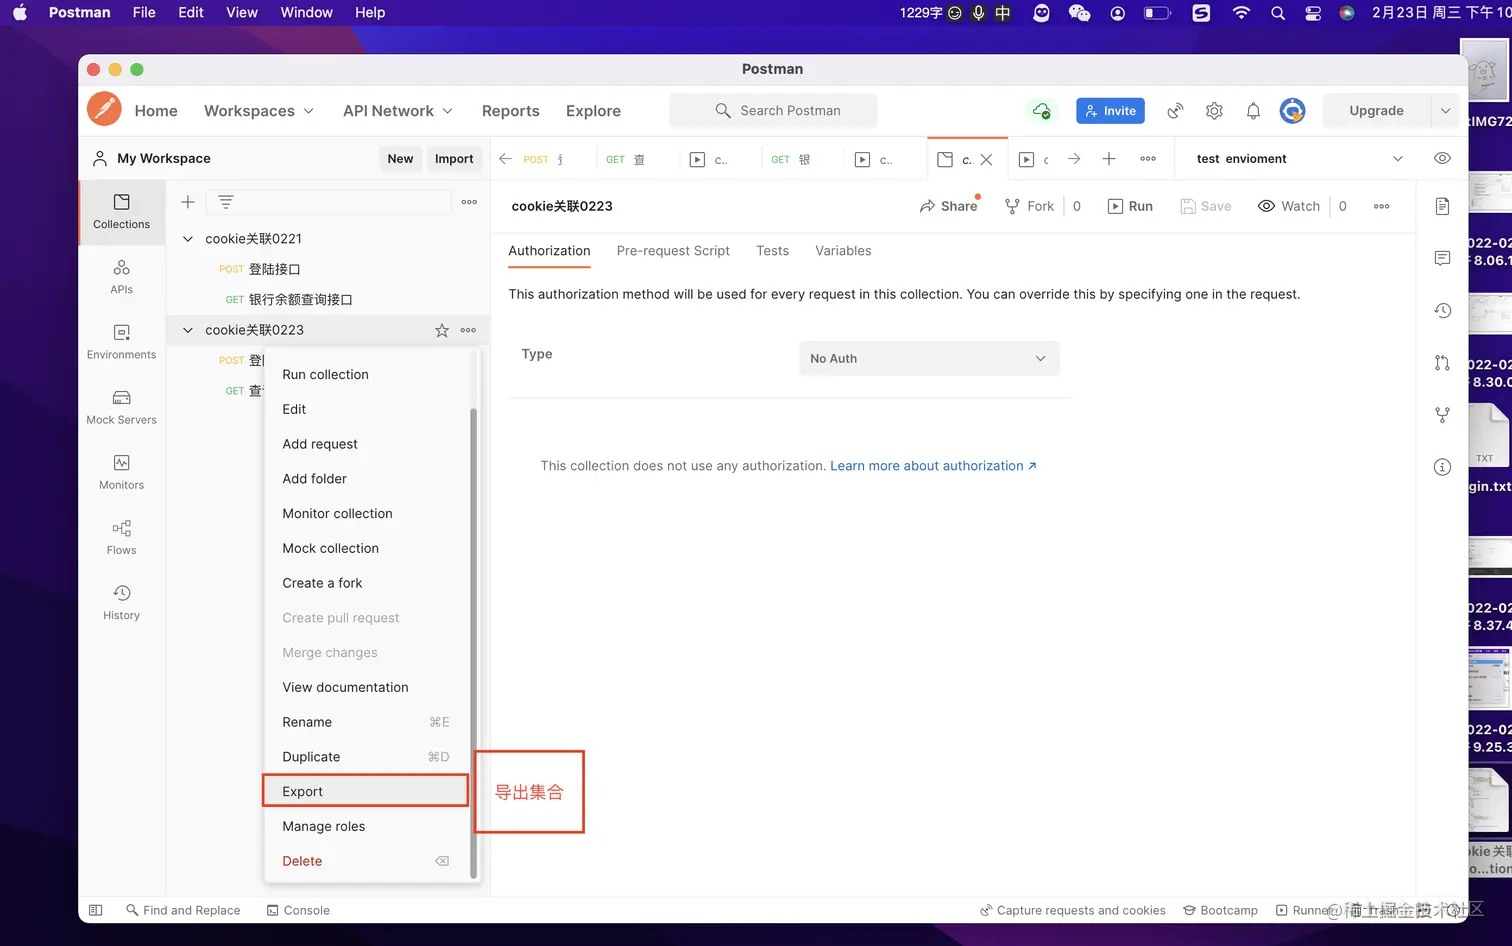Open Changelog icon in right sidebar
1512x946 pixels.
click(1442, 310)
